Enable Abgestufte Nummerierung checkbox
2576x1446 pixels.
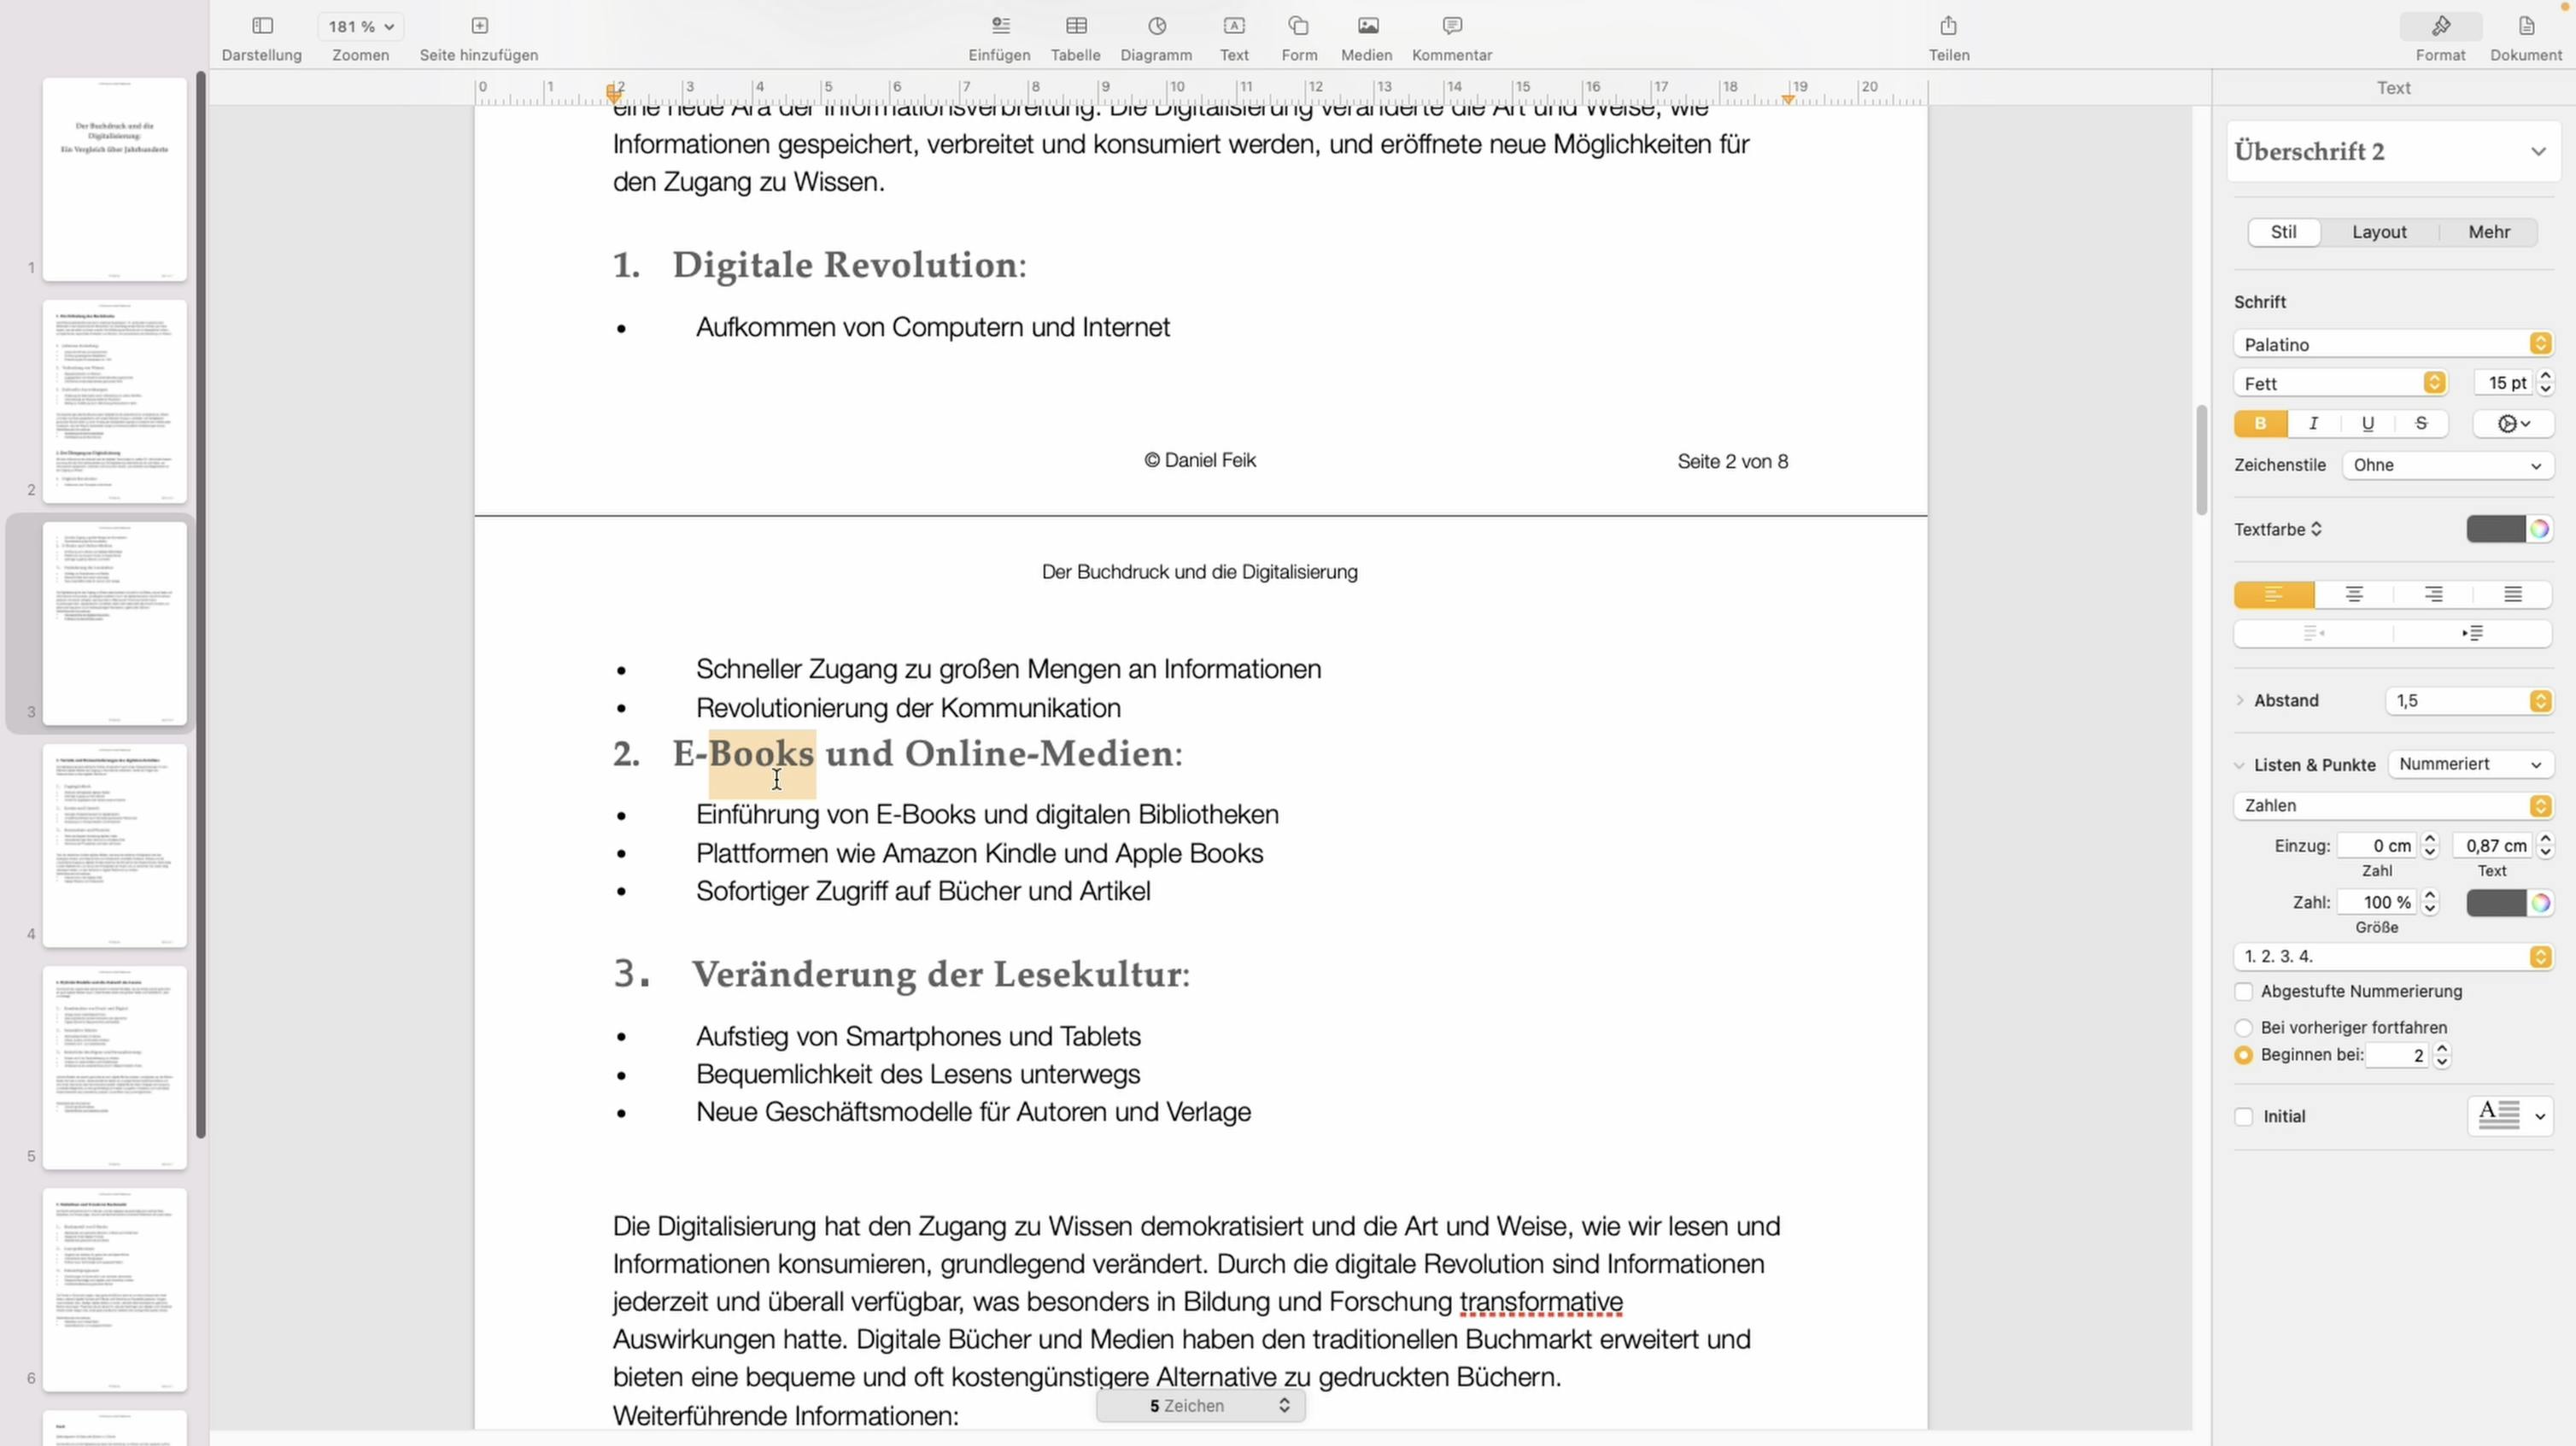(2245, 991)
